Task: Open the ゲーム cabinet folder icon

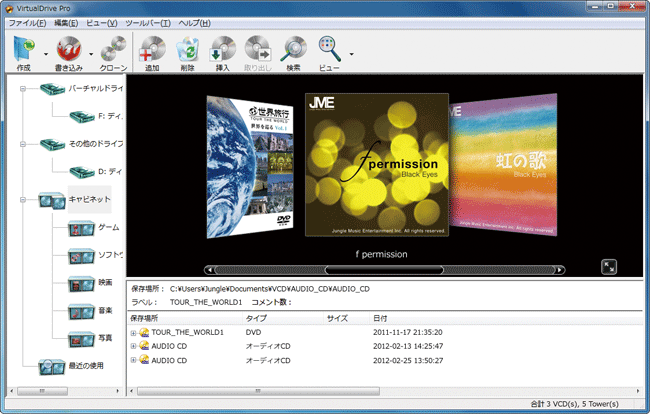Action: tap(81, 229)
